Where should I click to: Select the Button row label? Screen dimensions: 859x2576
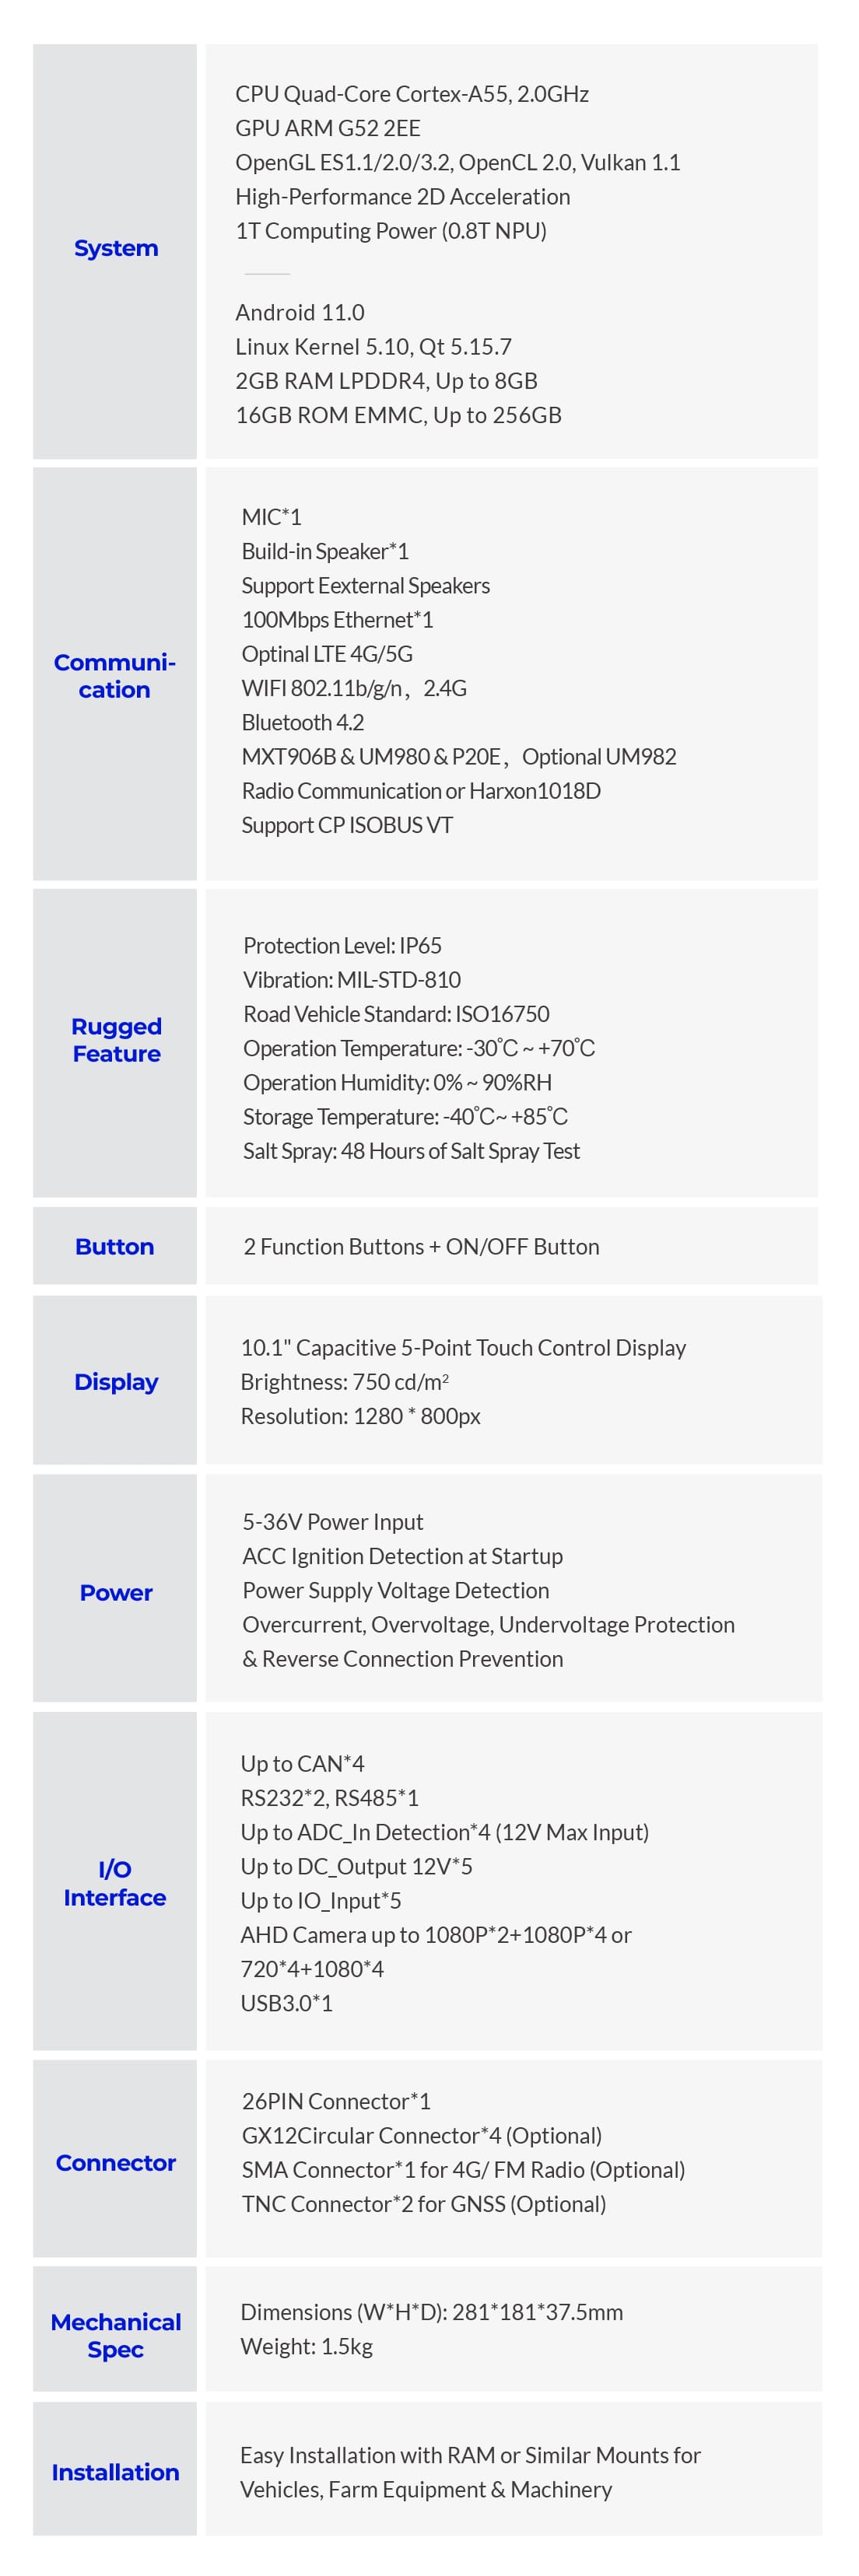click(115, 1246)
